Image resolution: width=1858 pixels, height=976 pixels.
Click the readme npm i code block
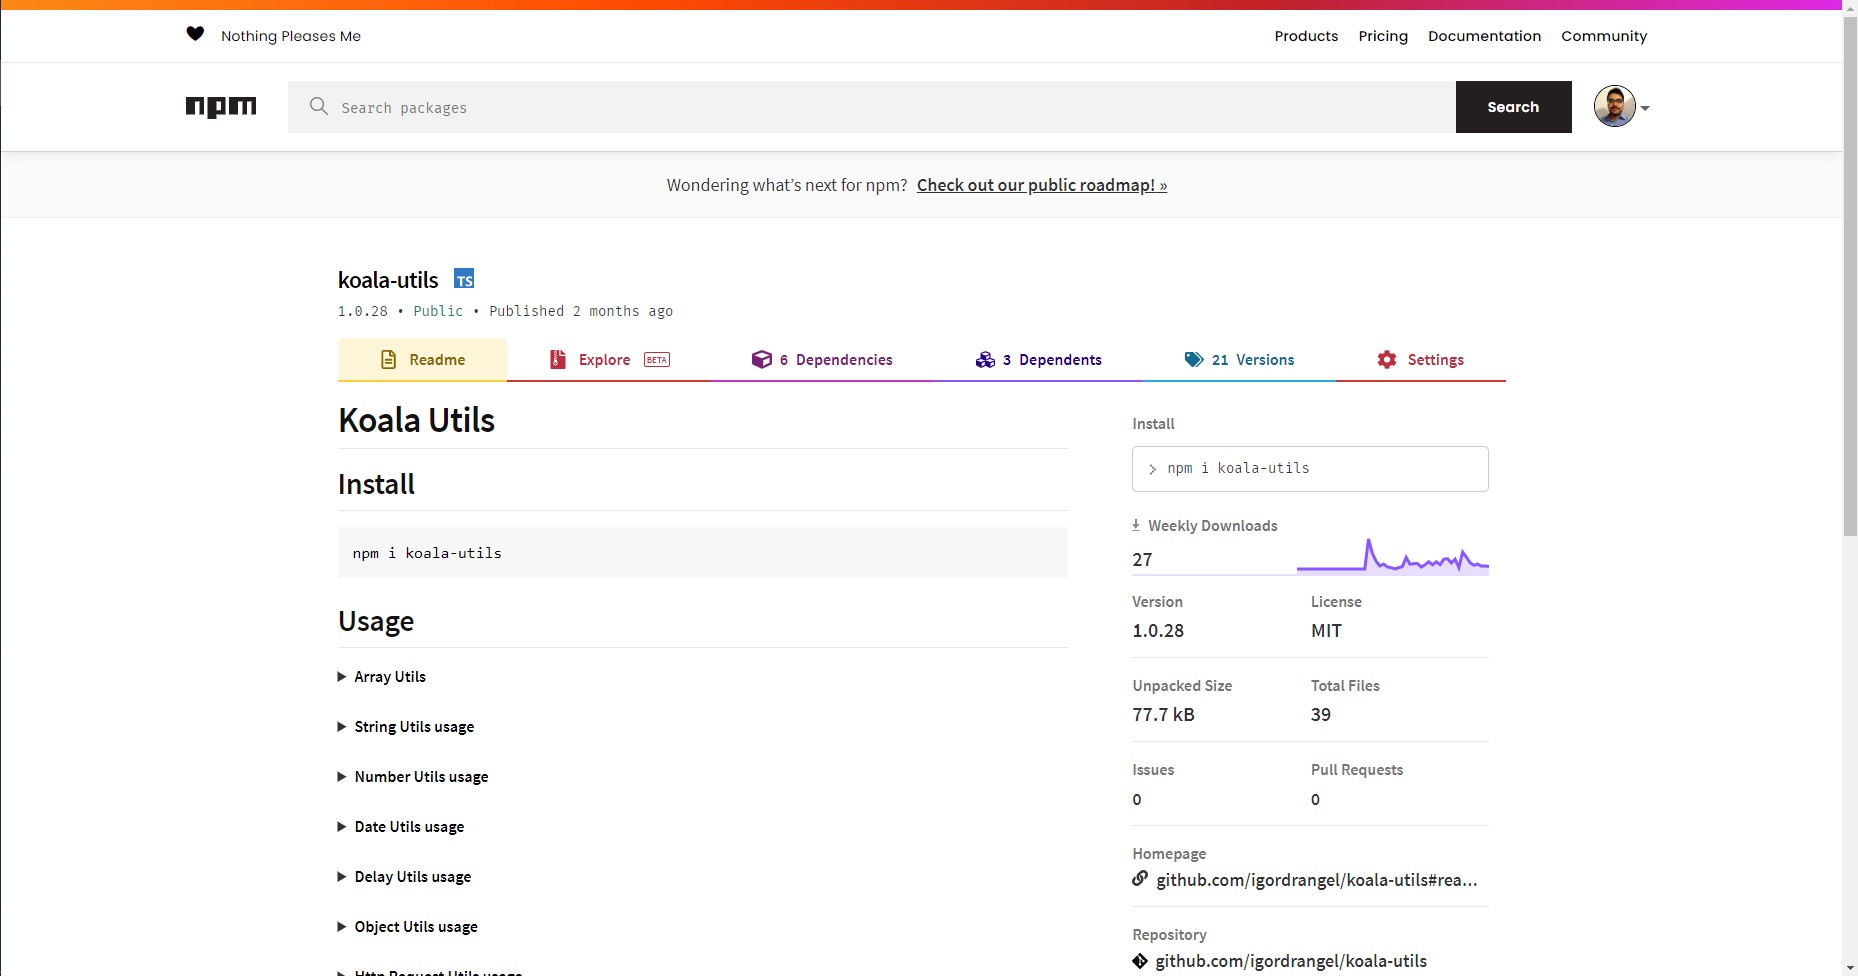703,553
